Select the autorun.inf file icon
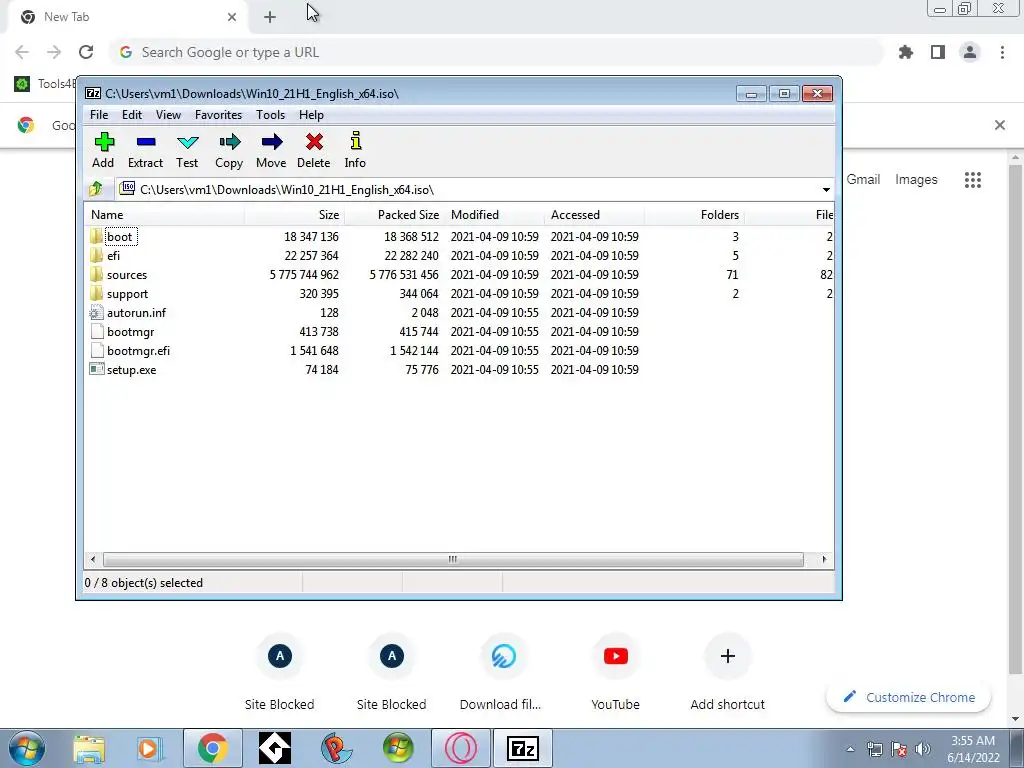Image resolution: width=1024 pixels, height=768 pixels. pos(97,312)
